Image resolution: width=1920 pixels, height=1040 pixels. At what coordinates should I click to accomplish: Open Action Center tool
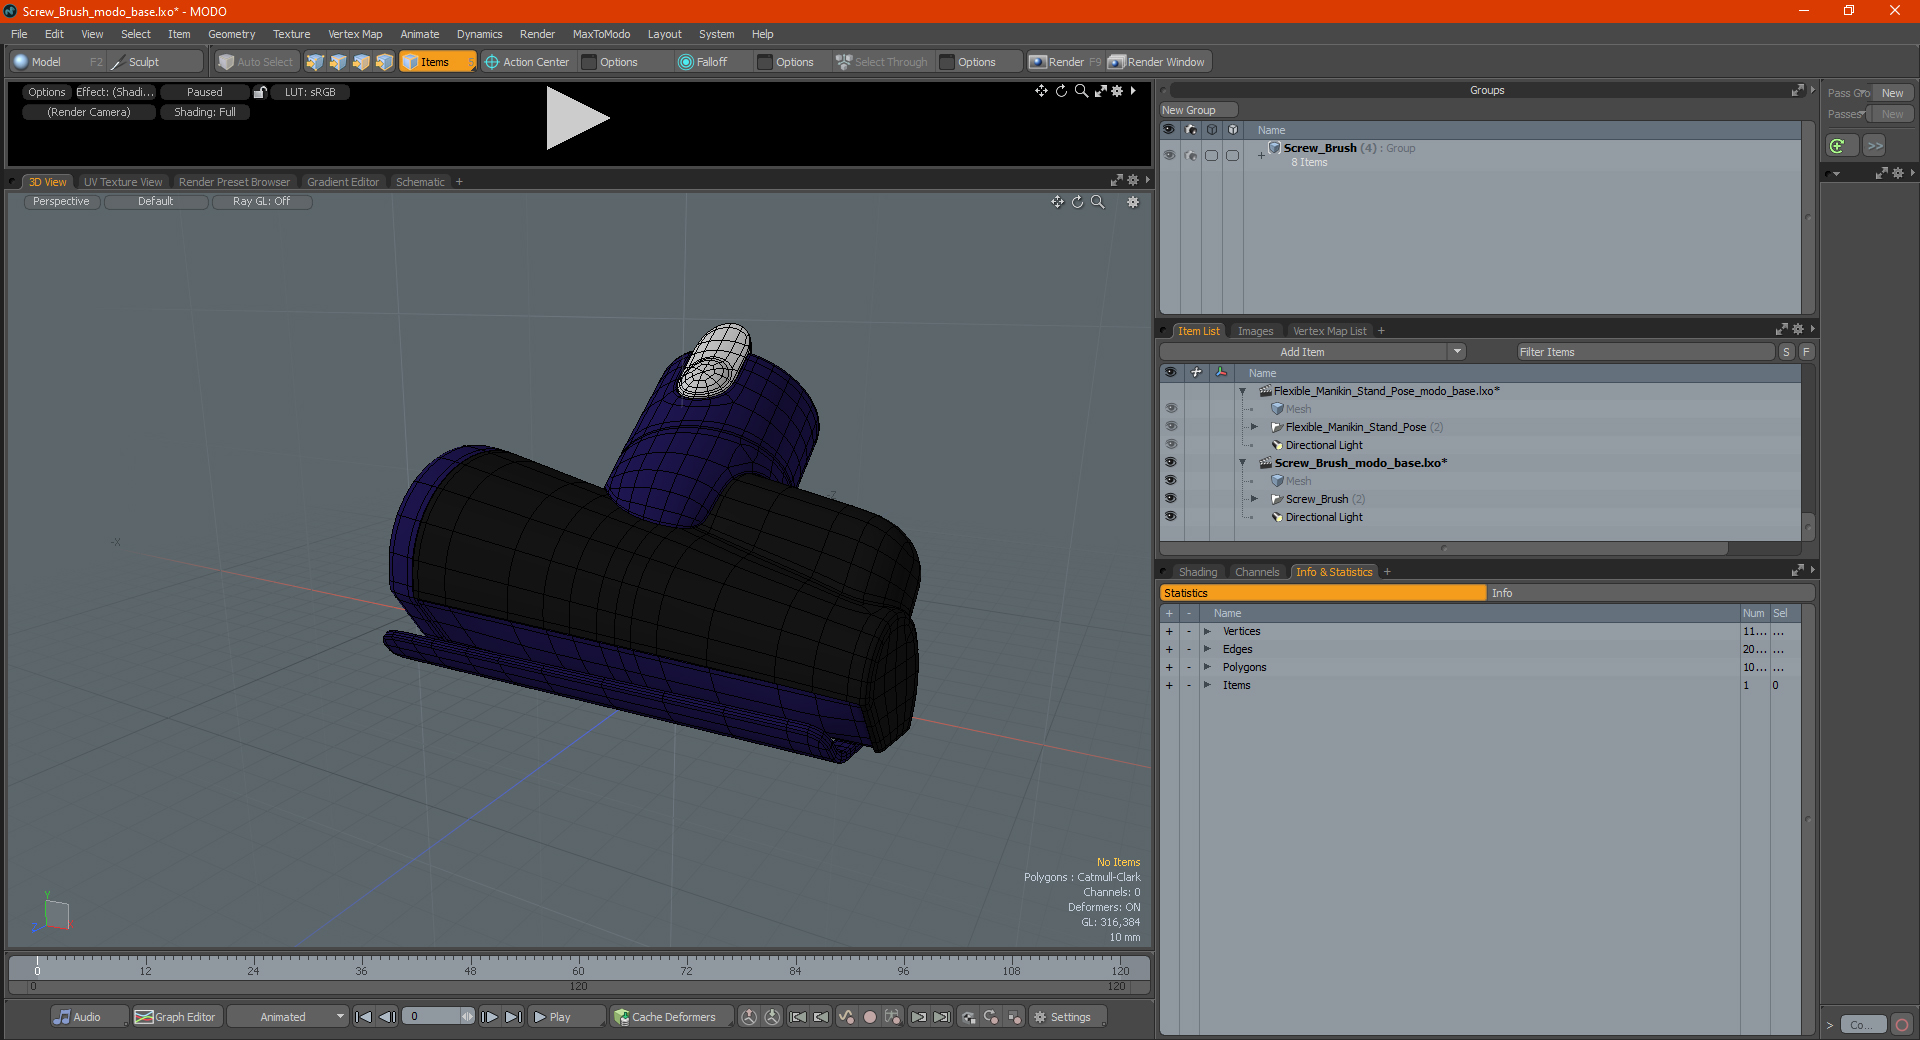coord(527,62)
